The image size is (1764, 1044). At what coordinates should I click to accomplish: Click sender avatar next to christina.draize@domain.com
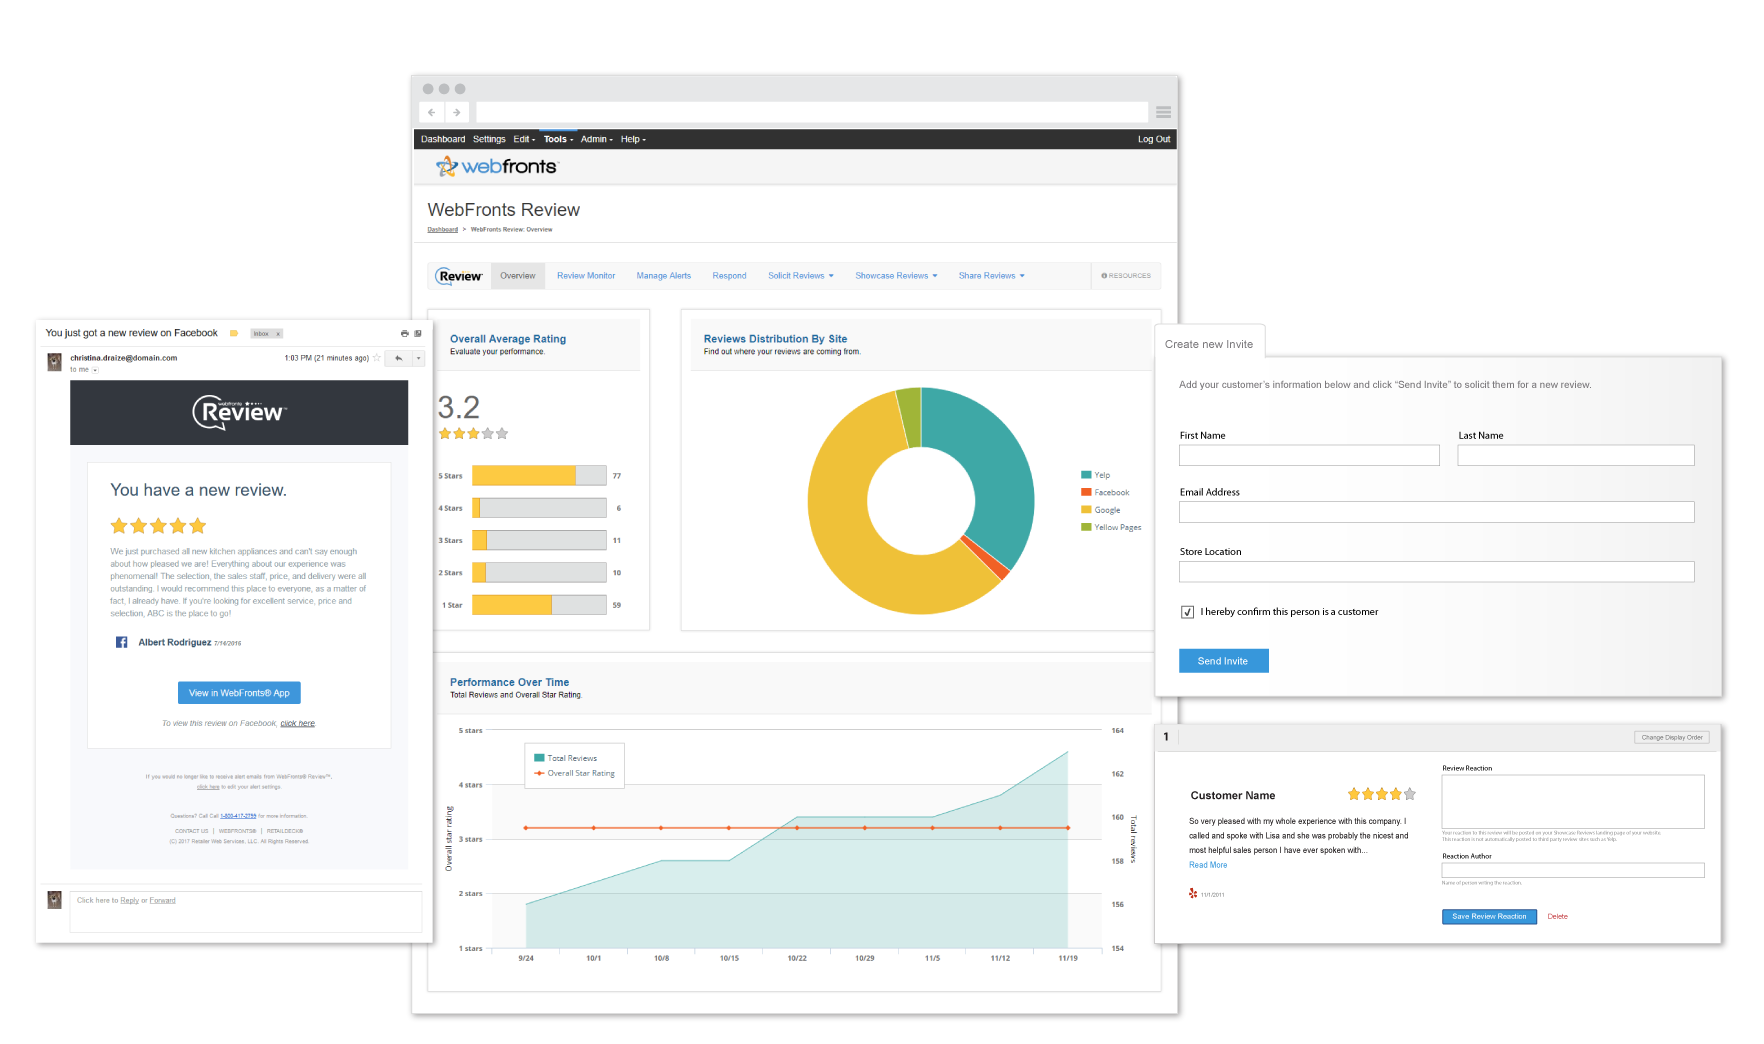pos(55,362)
